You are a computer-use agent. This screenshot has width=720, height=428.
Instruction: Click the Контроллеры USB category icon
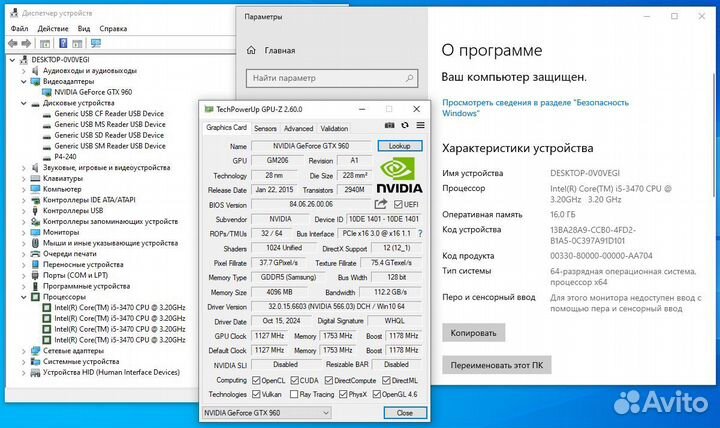35,211
